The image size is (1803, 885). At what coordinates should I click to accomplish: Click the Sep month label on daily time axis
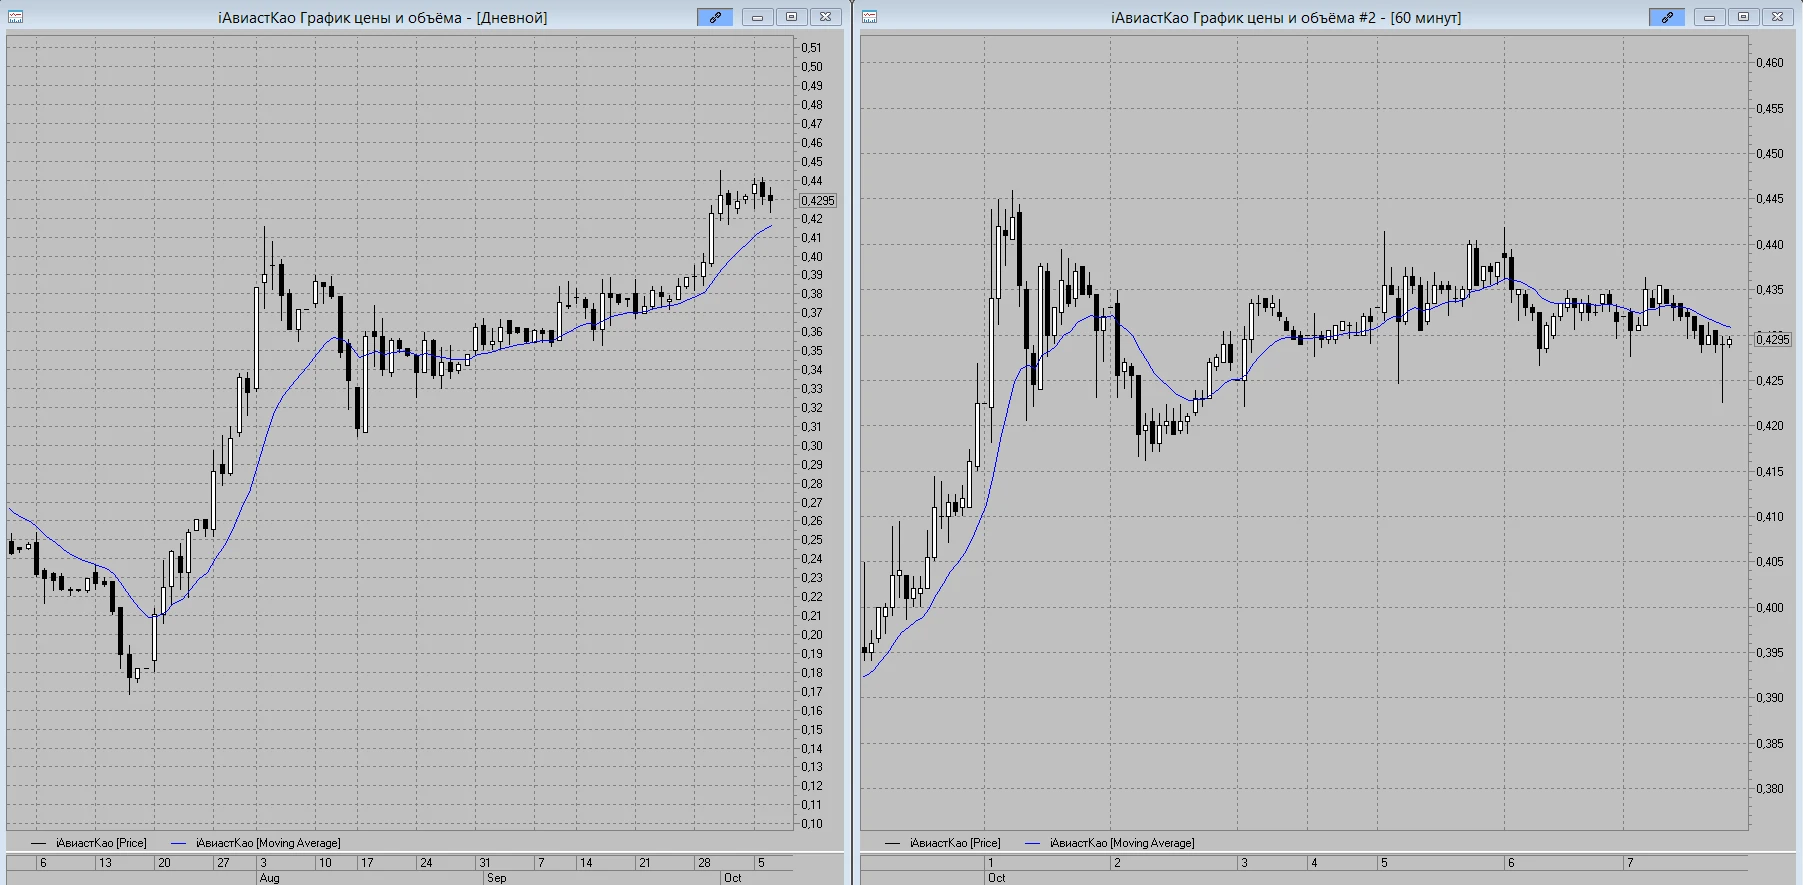pyautogui.click(x=496, y=878)
